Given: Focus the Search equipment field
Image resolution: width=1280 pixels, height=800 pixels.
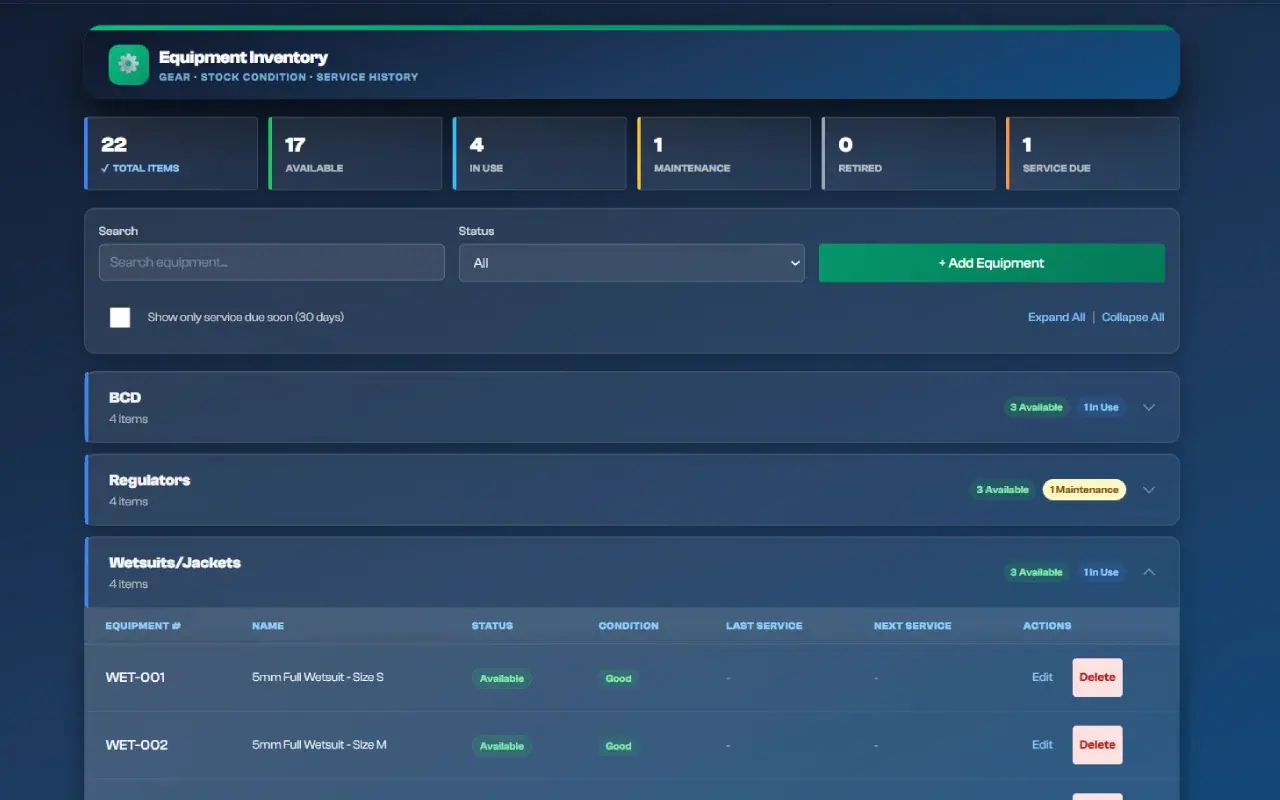Looking at the screenshot, I should click(272, 262).
